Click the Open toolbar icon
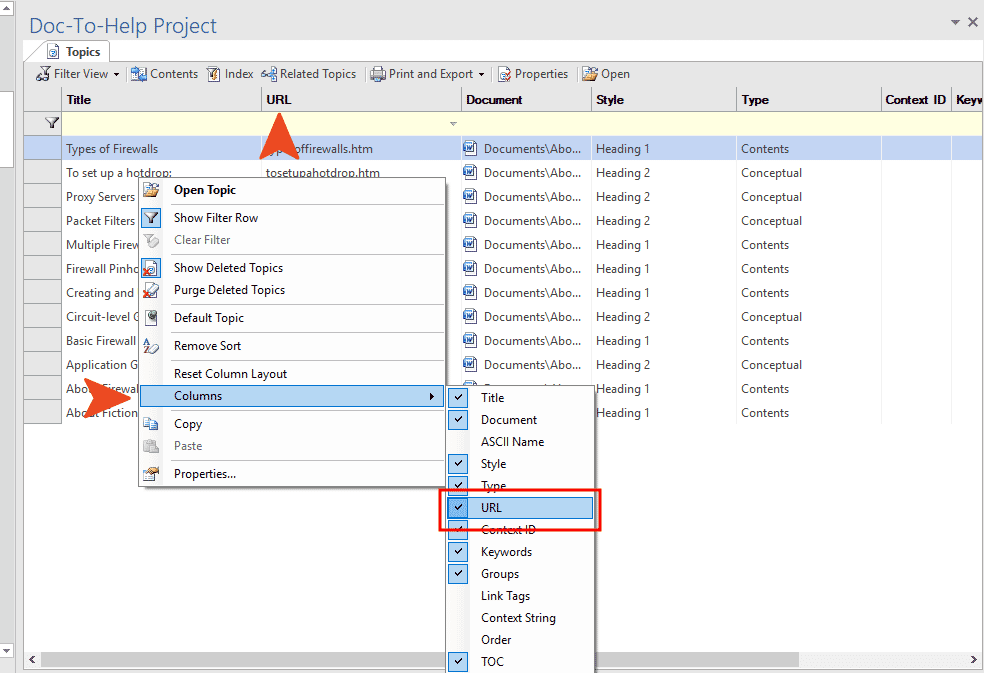984x673 pixels. [x=590, y=74]
